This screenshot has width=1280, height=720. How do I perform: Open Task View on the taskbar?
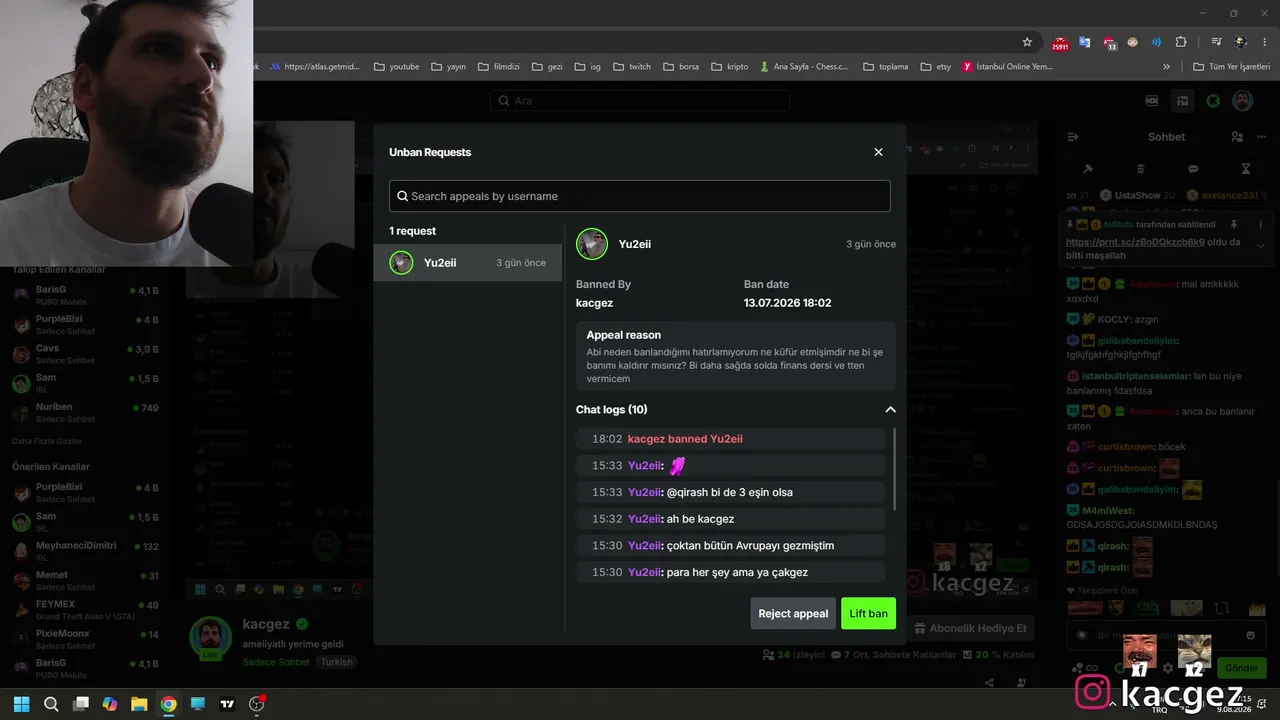(81, 704)
